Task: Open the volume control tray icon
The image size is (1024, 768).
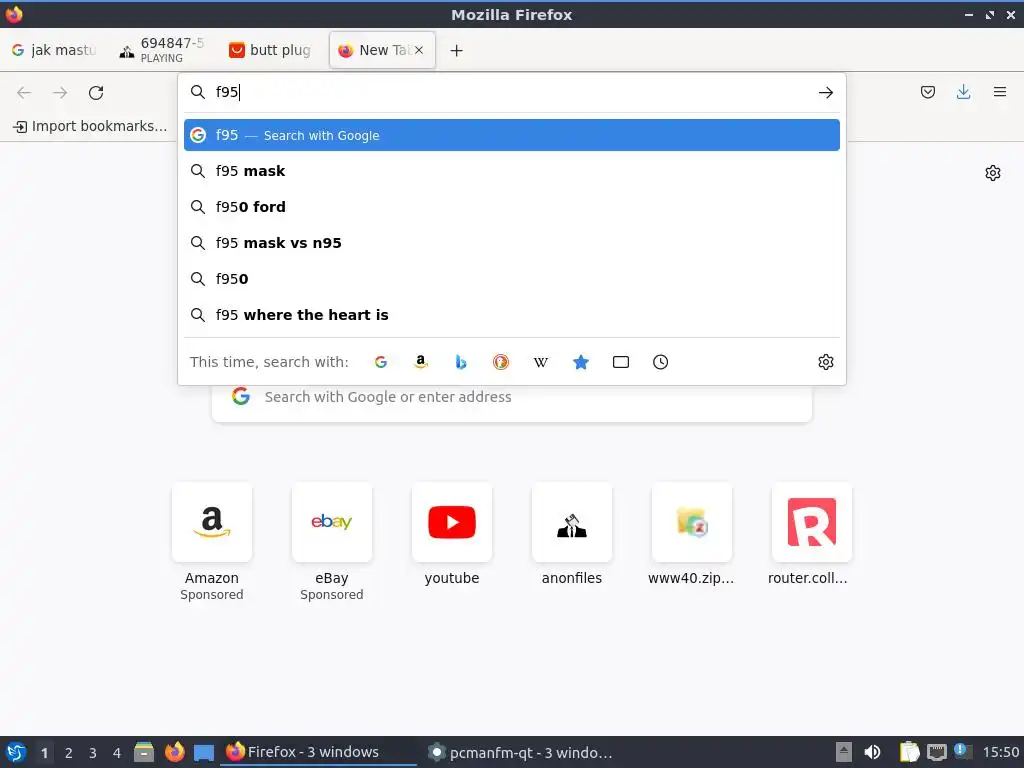Action: click(872, 752)
